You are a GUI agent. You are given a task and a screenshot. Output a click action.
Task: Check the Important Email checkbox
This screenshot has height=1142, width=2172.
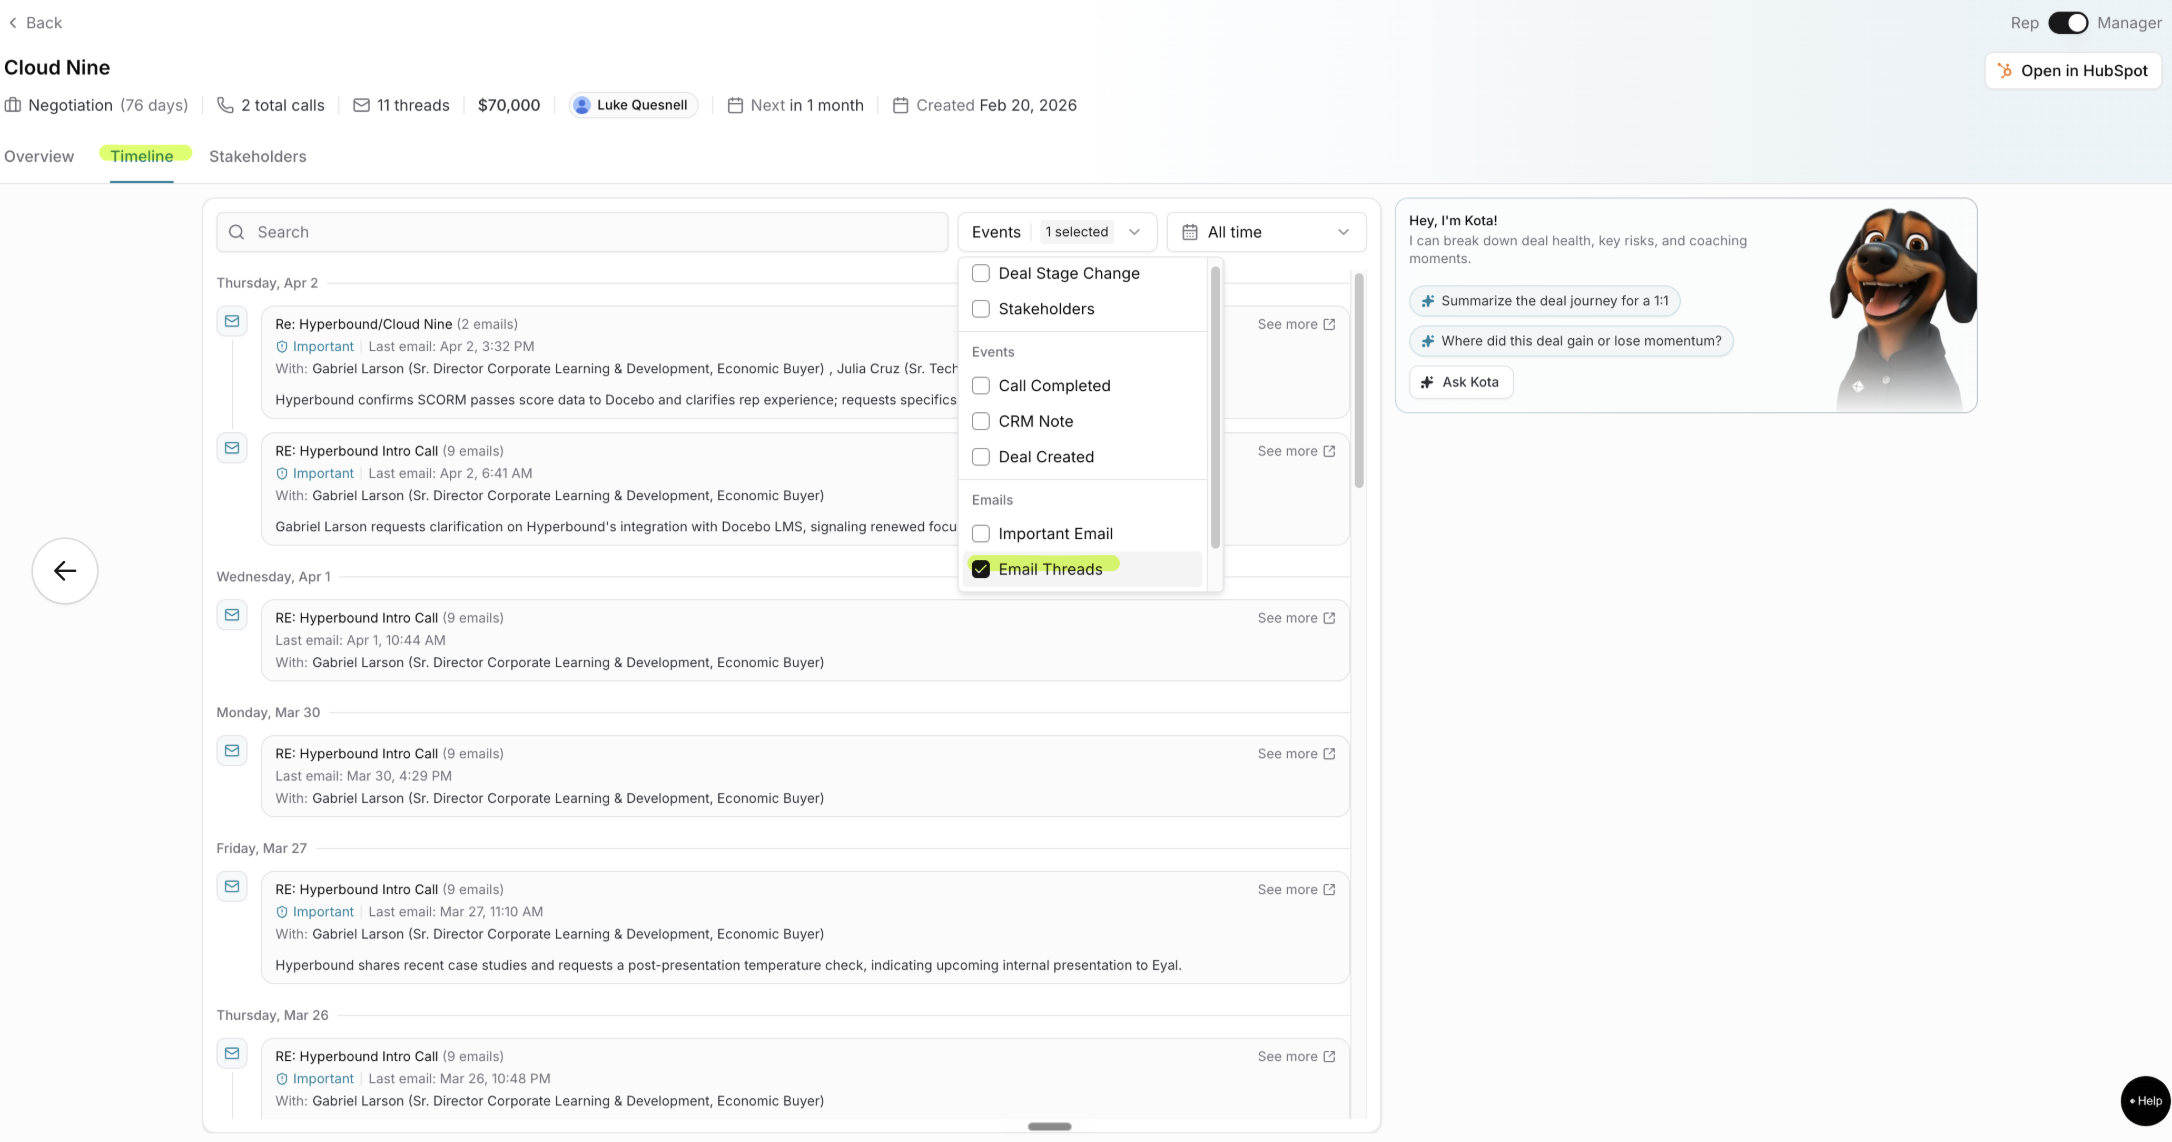point(981,534)
